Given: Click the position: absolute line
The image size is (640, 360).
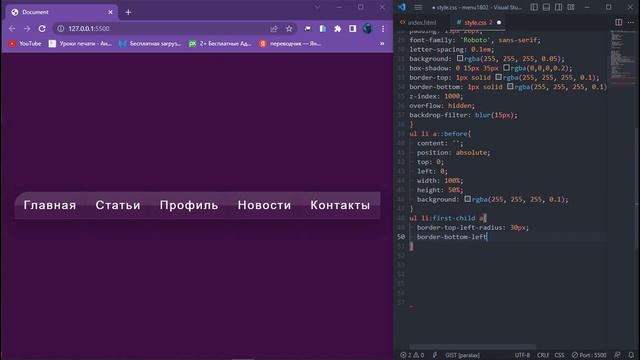Looking at the screenshot, I should pos(453,152).
